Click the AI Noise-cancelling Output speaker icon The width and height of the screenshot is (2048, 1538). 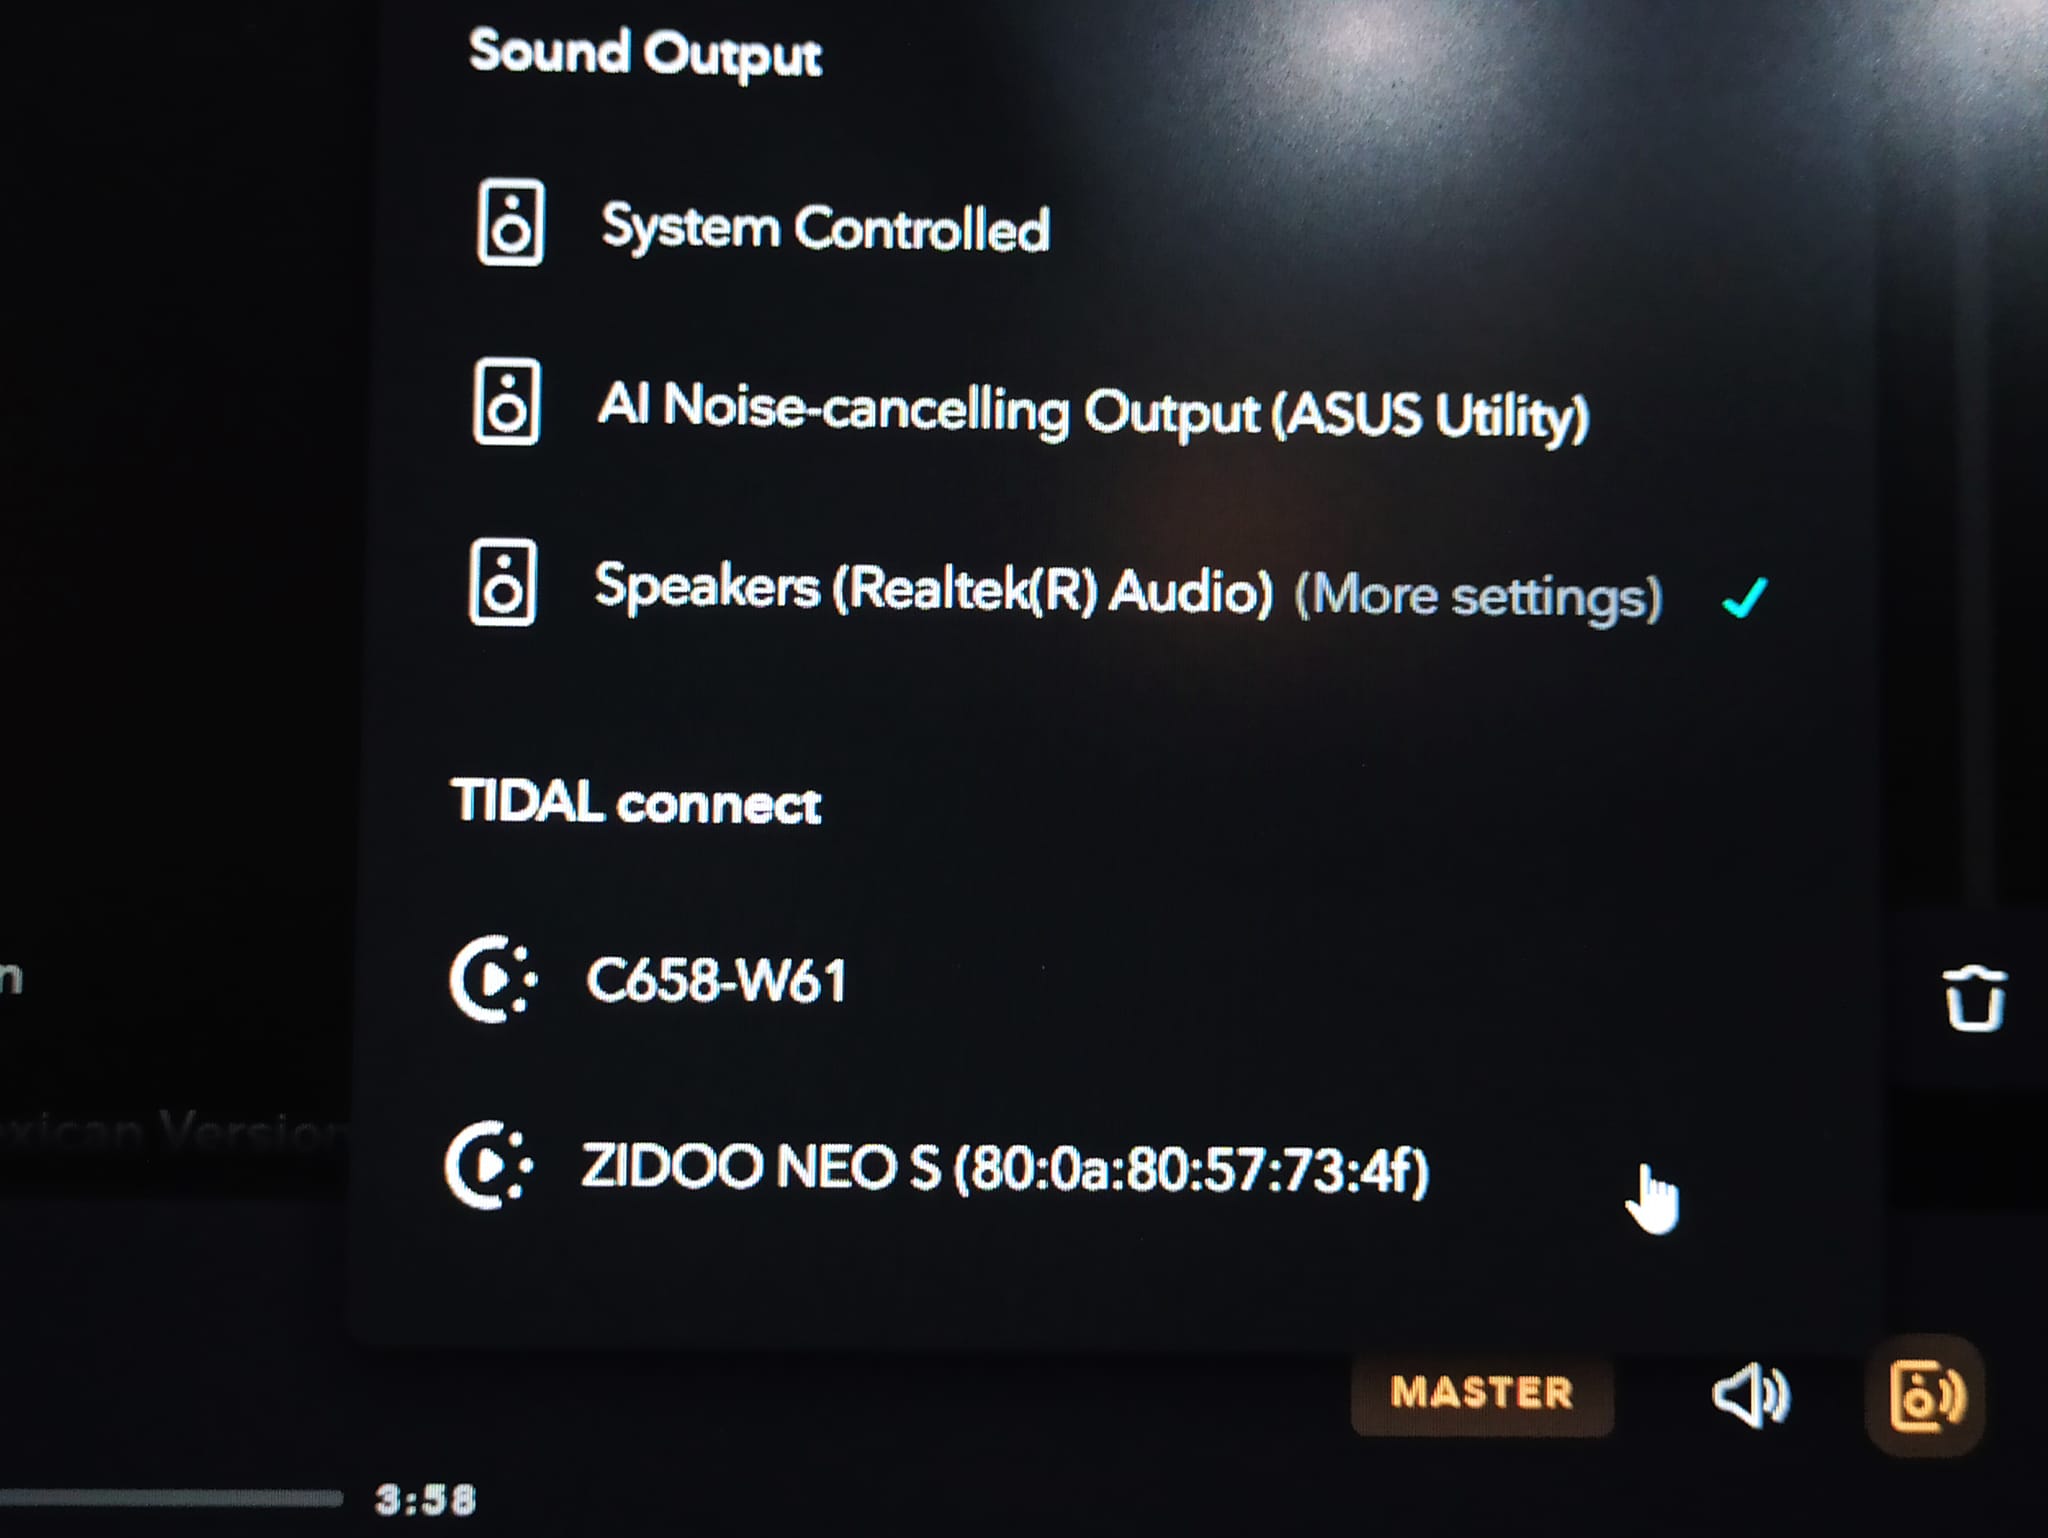506,402
